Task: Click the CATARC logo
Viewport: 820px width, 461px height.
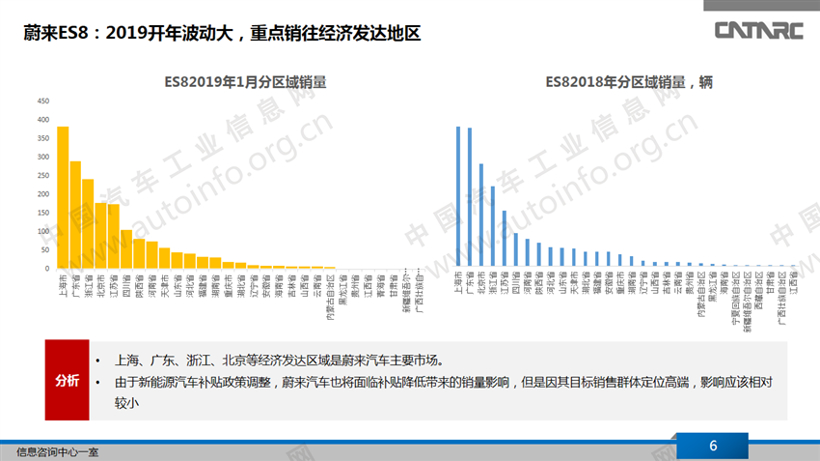Action: tap(759, 30)
